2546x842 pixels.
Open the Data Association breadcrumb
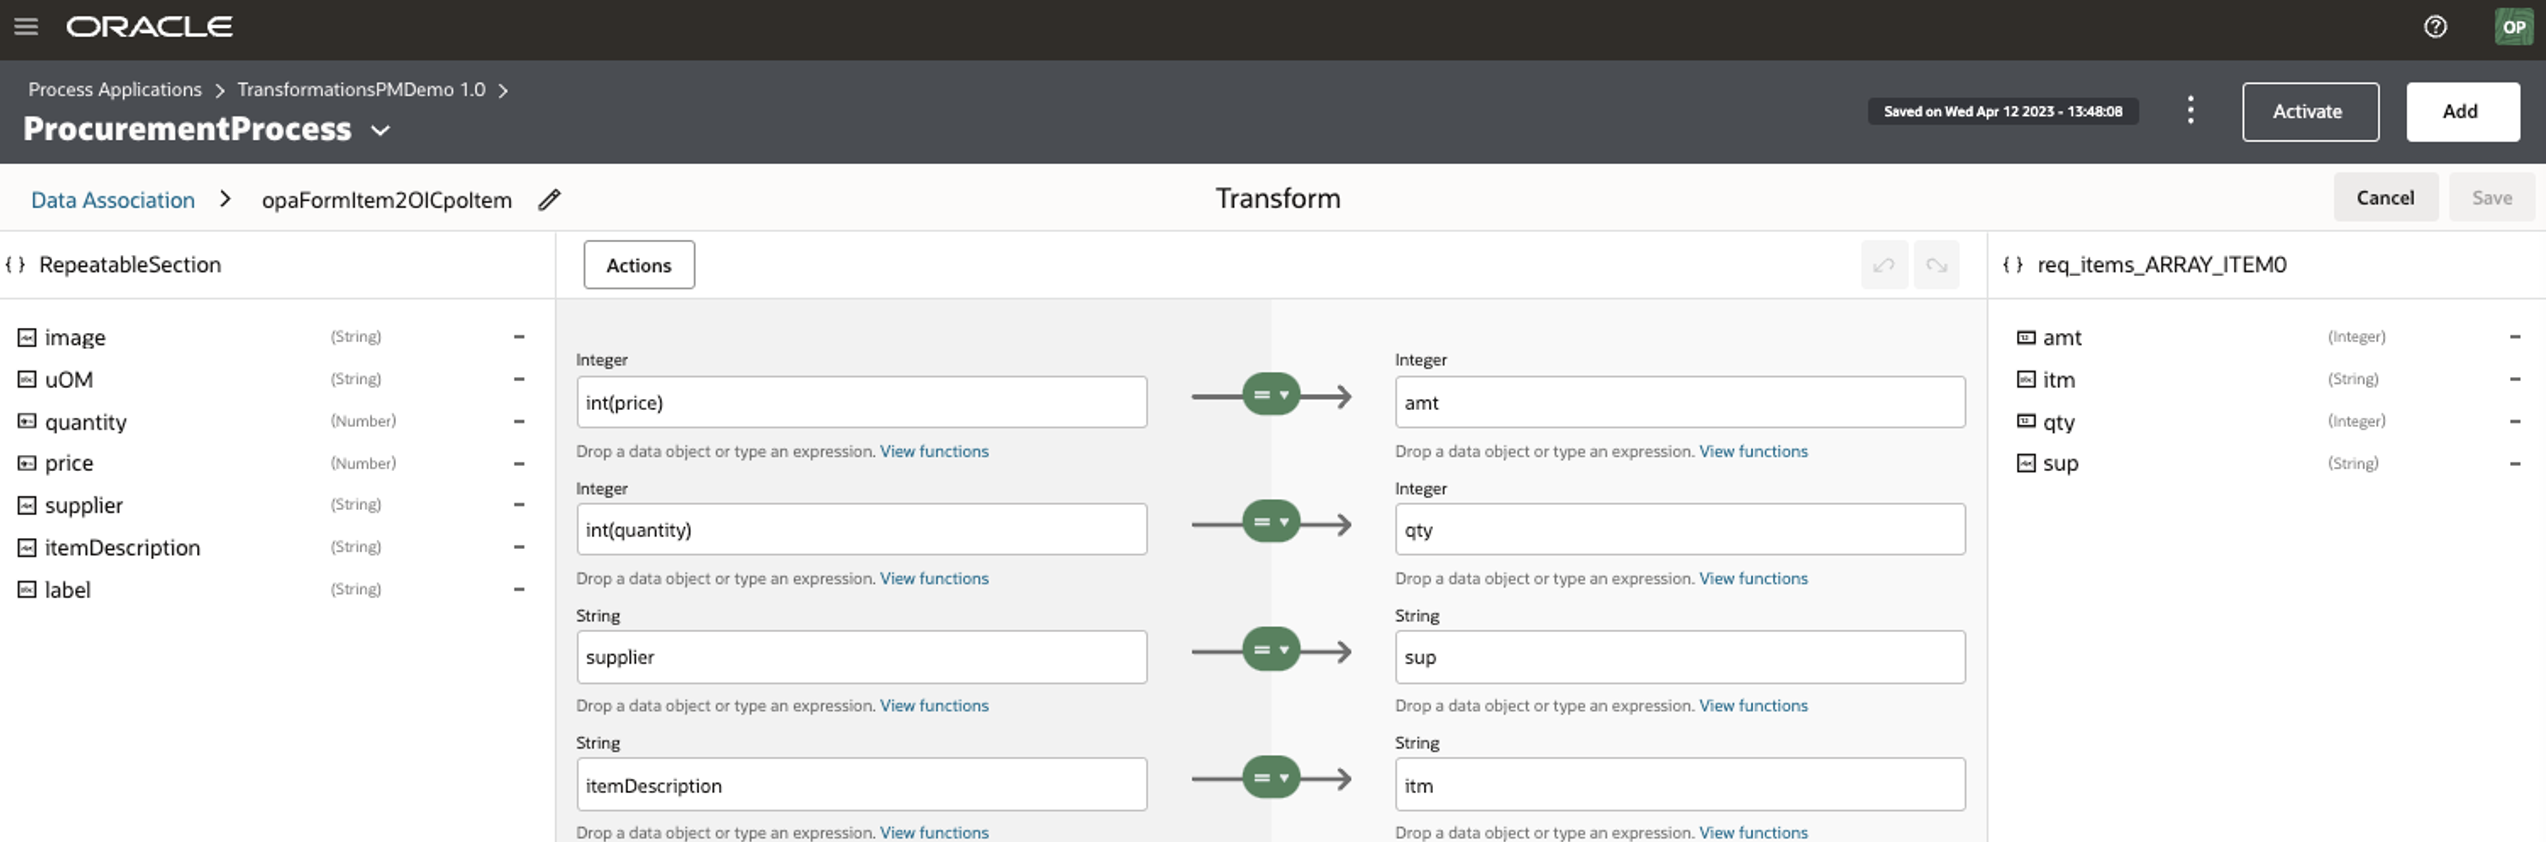113,200
